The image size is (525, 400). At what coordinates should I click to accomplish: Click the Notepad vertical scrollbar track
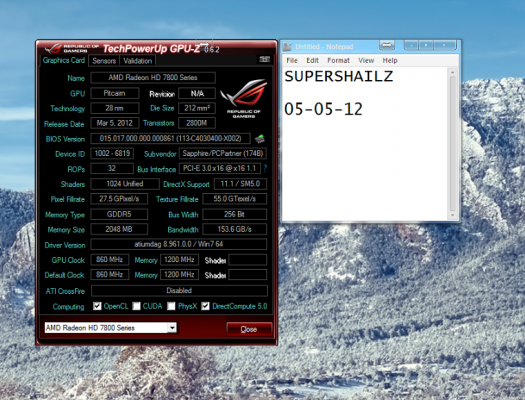(x=453, y=144)
